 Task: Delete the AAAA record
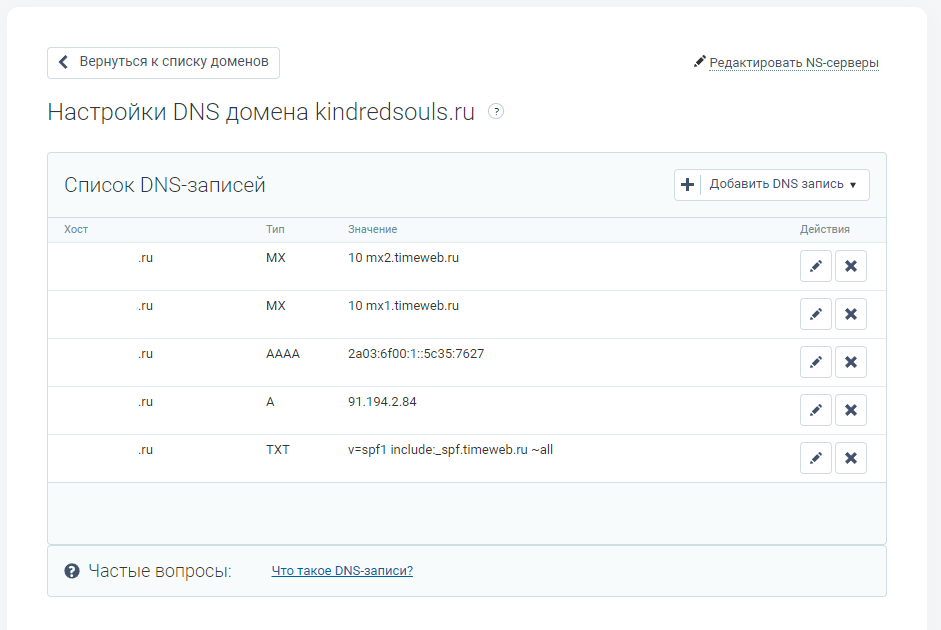coord(851,362)
